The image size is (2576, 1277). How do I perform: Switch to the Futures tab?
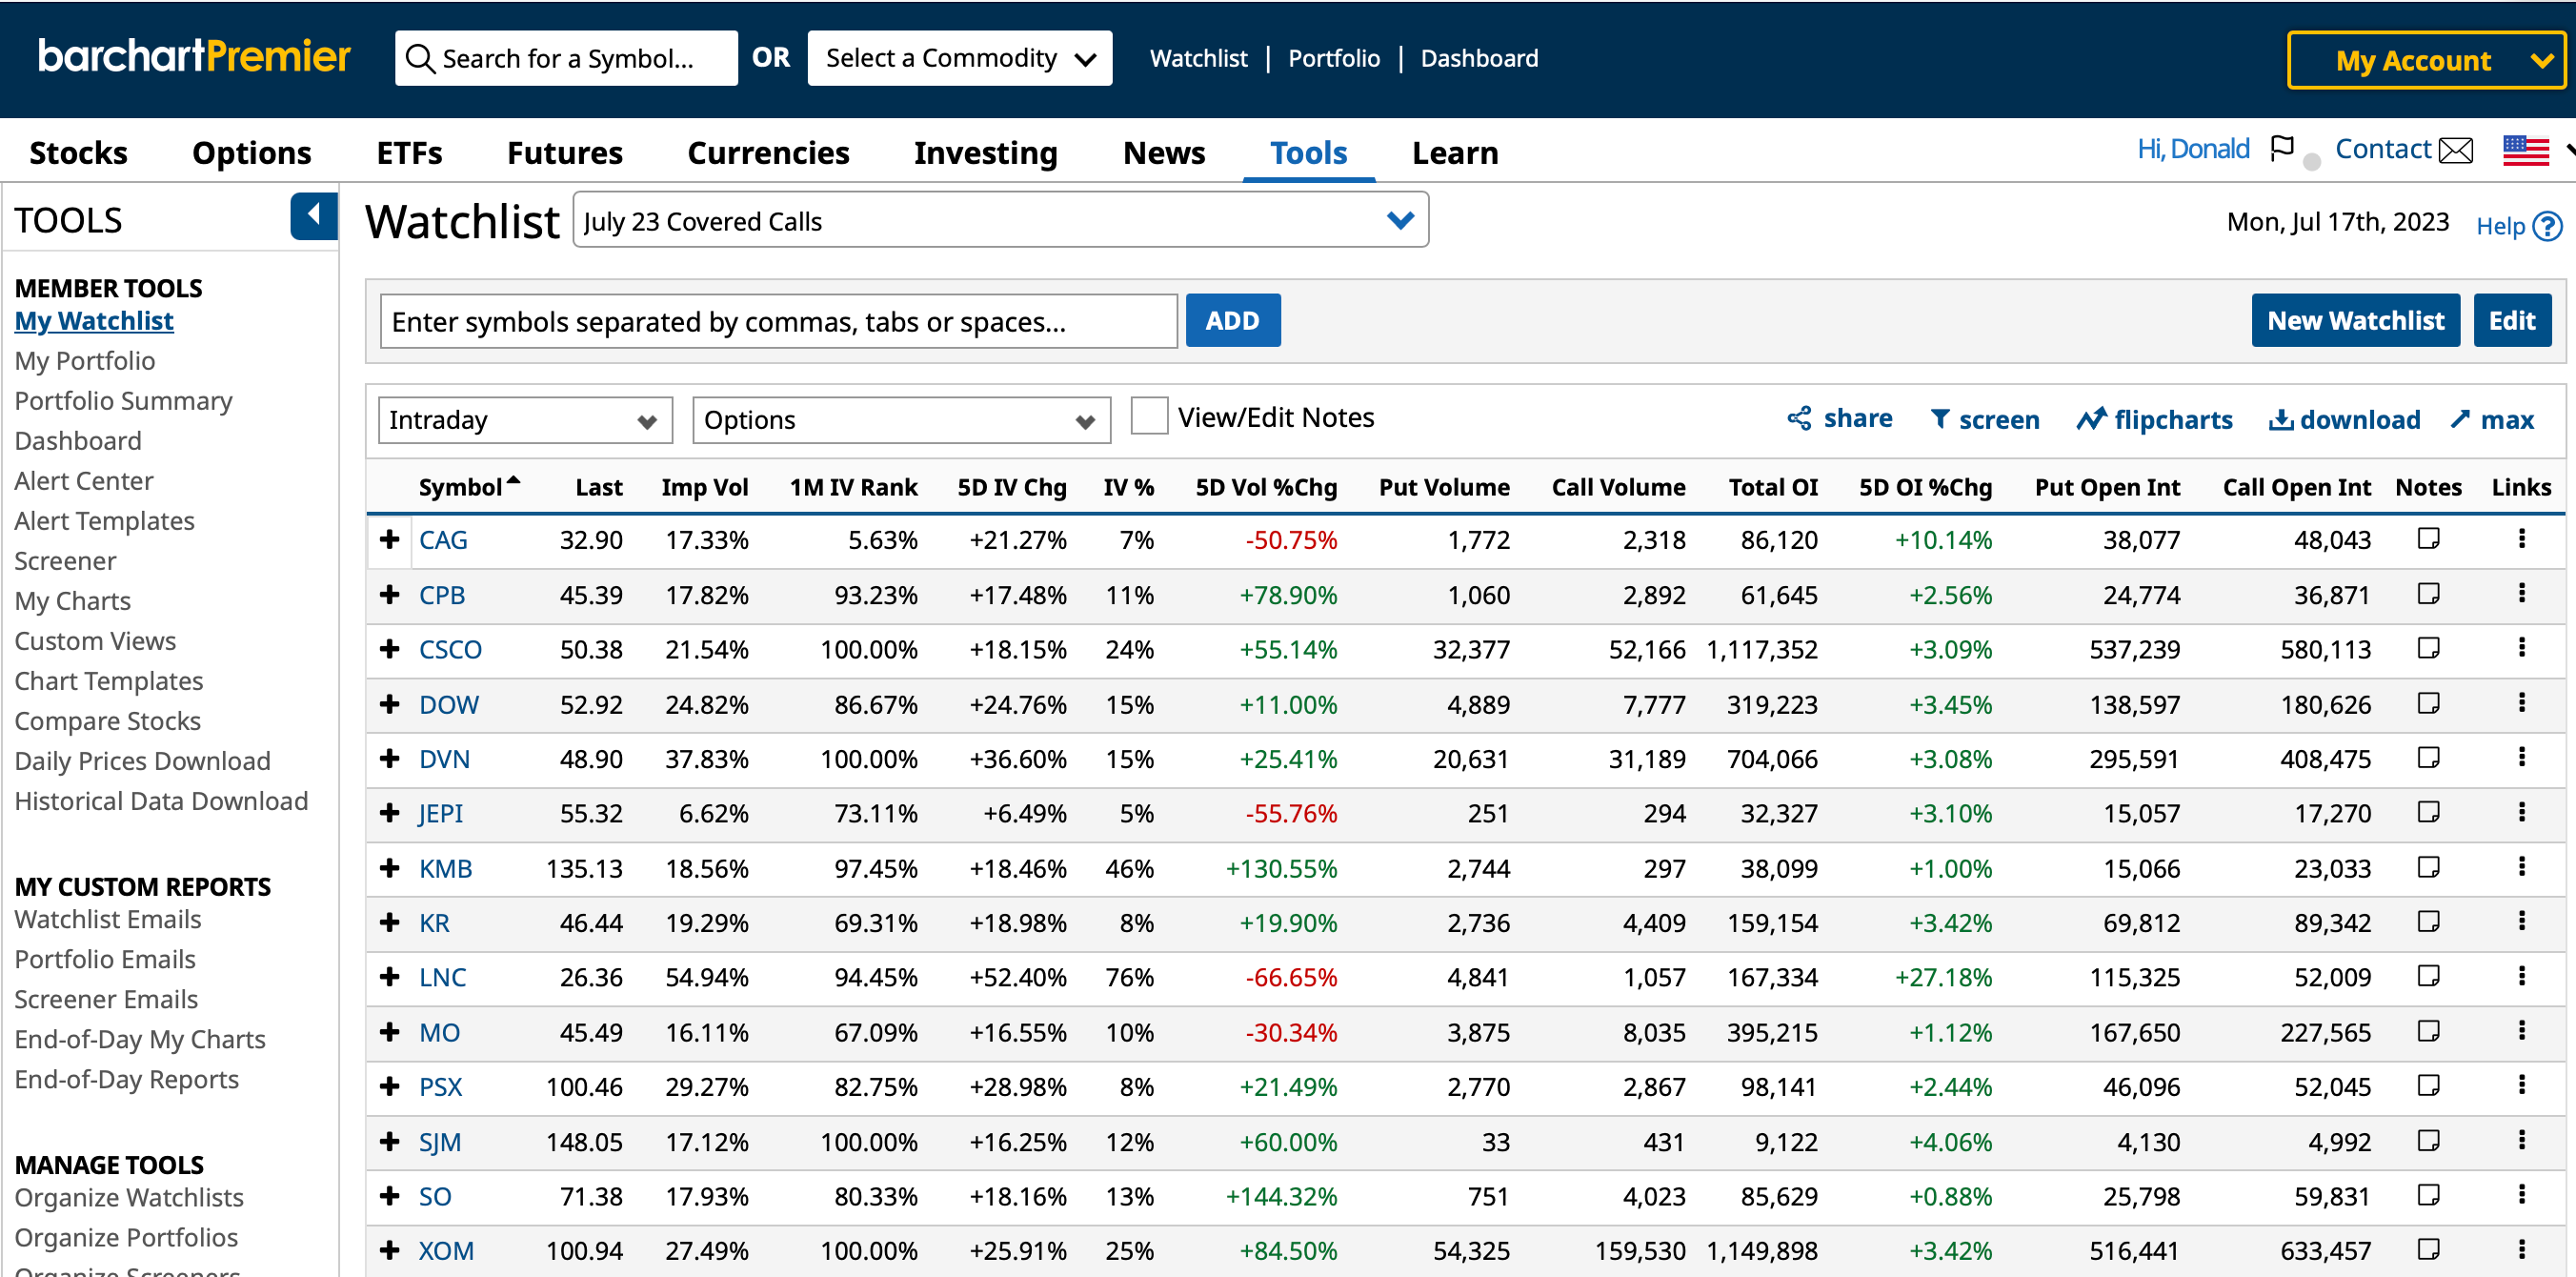pos(565,152)
